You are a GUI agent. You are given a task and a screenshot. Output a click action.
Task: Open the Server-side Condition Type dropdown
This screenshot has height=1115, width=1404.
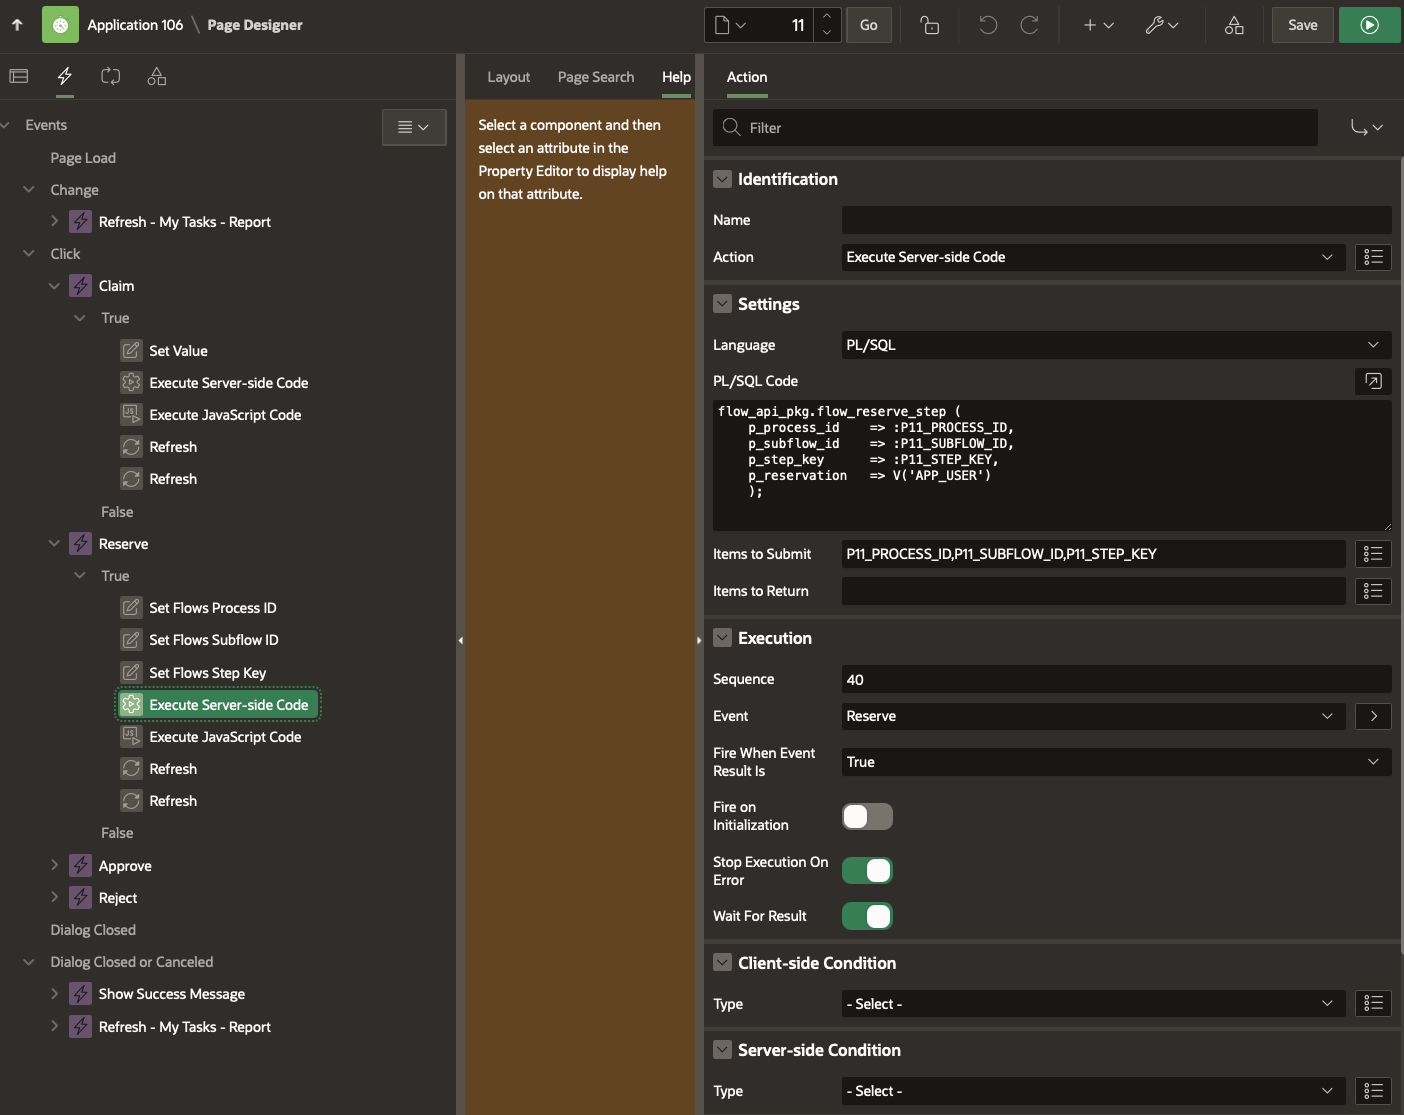pos(1093,1091)
